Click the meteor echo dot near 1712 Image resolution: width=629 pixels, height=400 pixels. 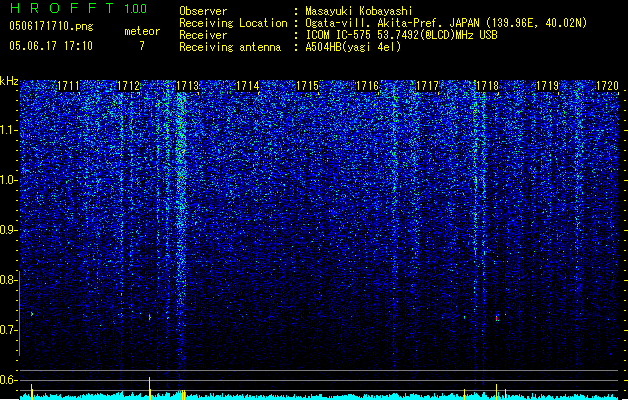(150, 317)
